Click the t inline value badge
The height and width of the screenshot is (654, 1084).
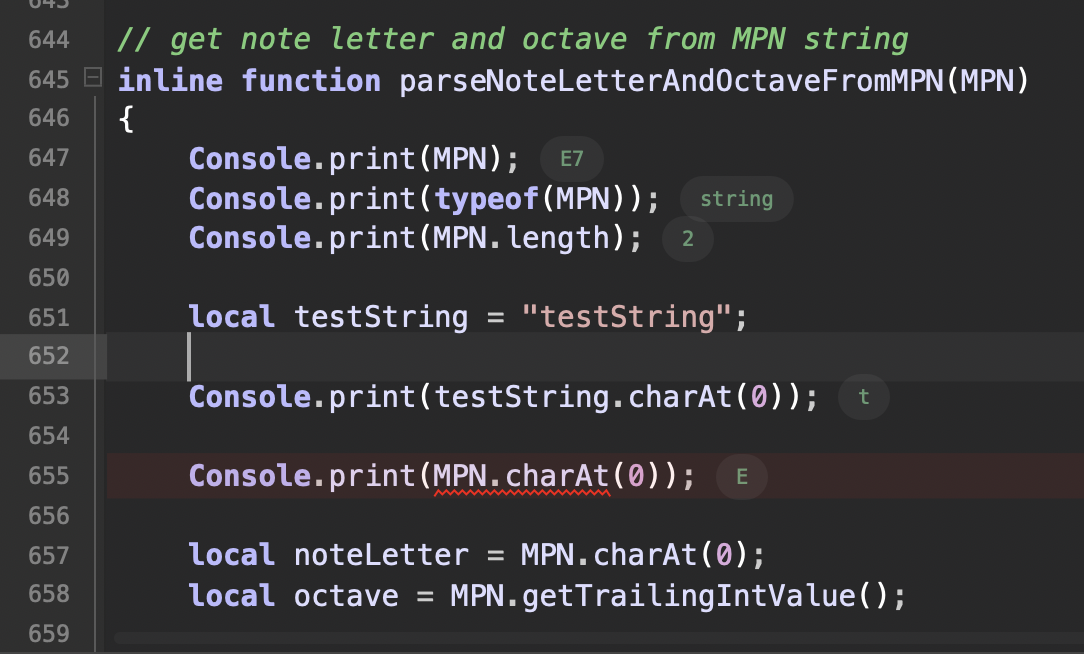863,397
